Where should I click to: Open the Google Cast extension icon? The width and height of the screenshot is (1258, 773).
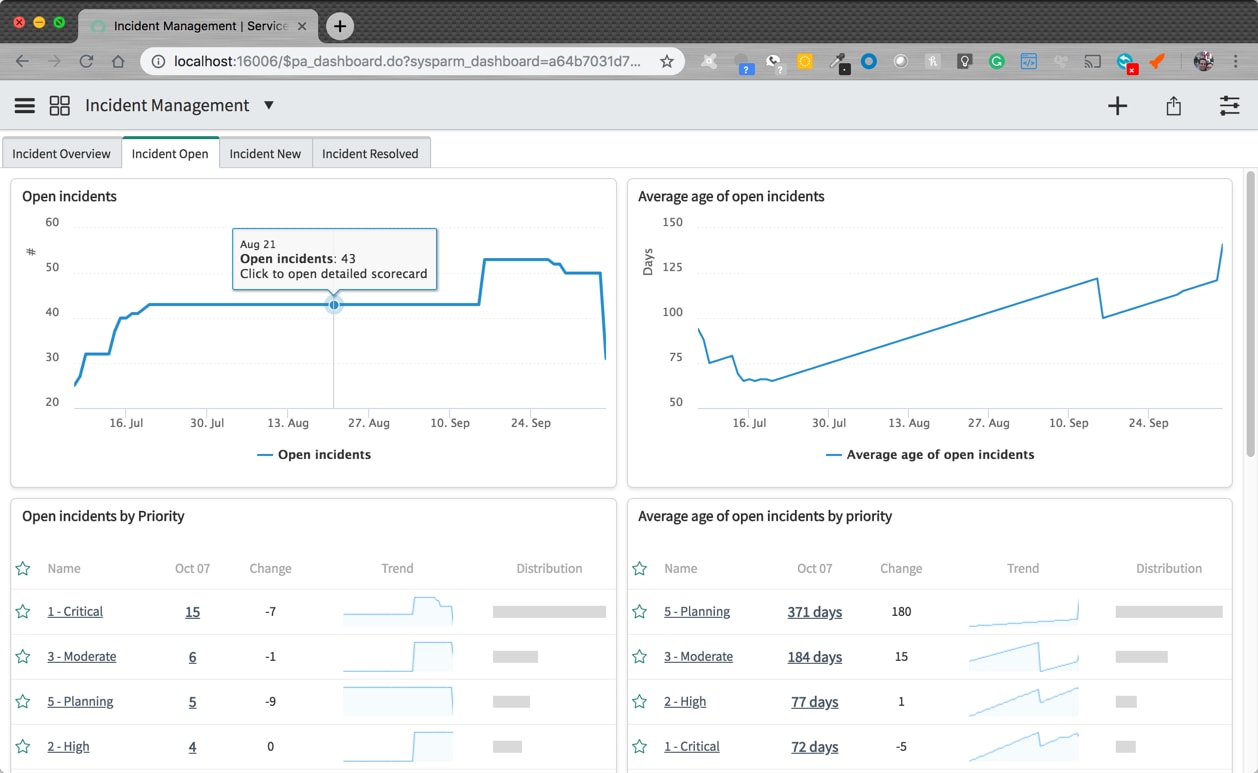click(x=1092, y=61)
